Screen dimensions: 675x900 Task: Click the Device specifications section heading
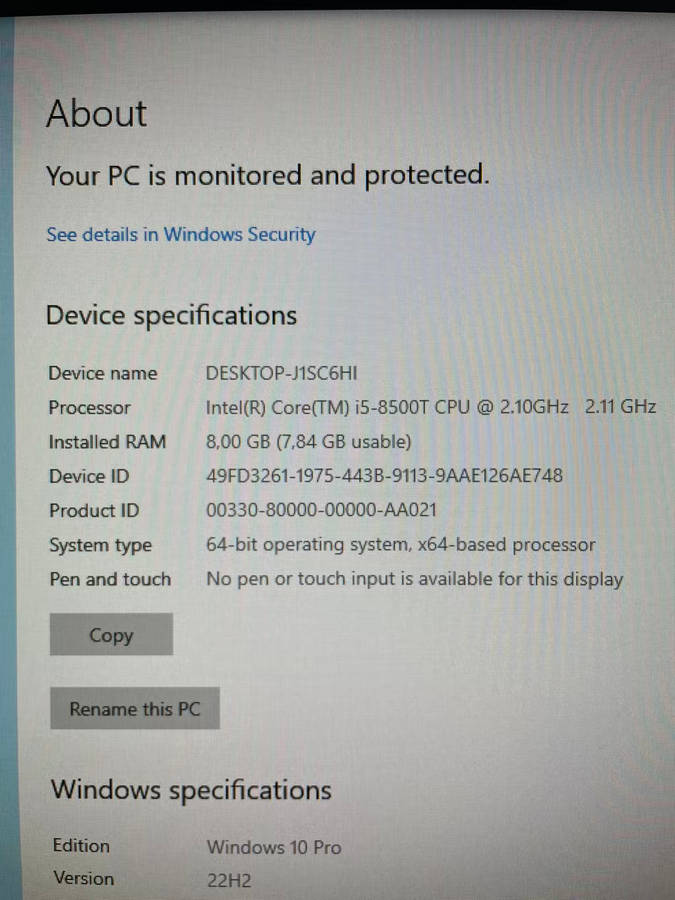point(170,315)
